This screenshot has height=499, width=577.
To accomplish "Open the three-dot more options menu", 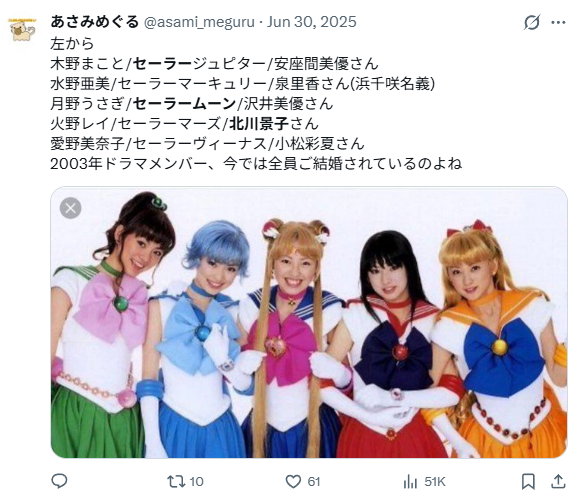I will 558,23.
